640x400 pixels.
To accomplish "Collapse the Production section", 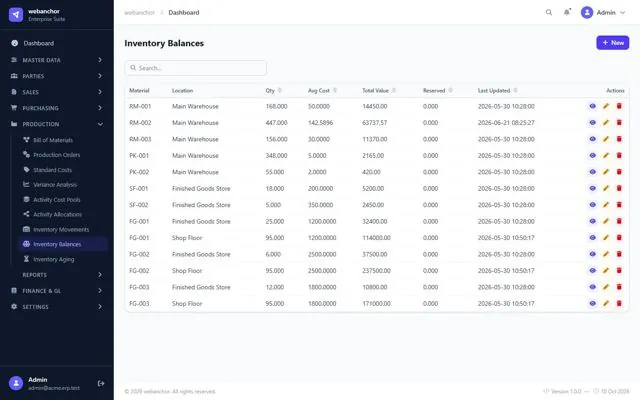I will coord(57,124).
